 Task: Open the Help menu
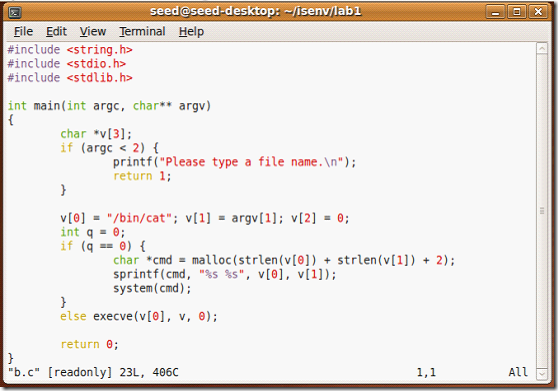pyautogui.click(x=191, y=32)
